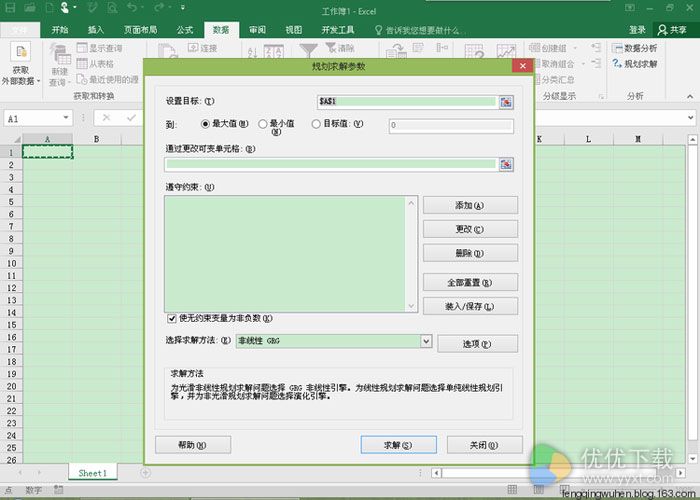
Task: Click the What-If Analysis icon
Action: [x=474, y=51]
